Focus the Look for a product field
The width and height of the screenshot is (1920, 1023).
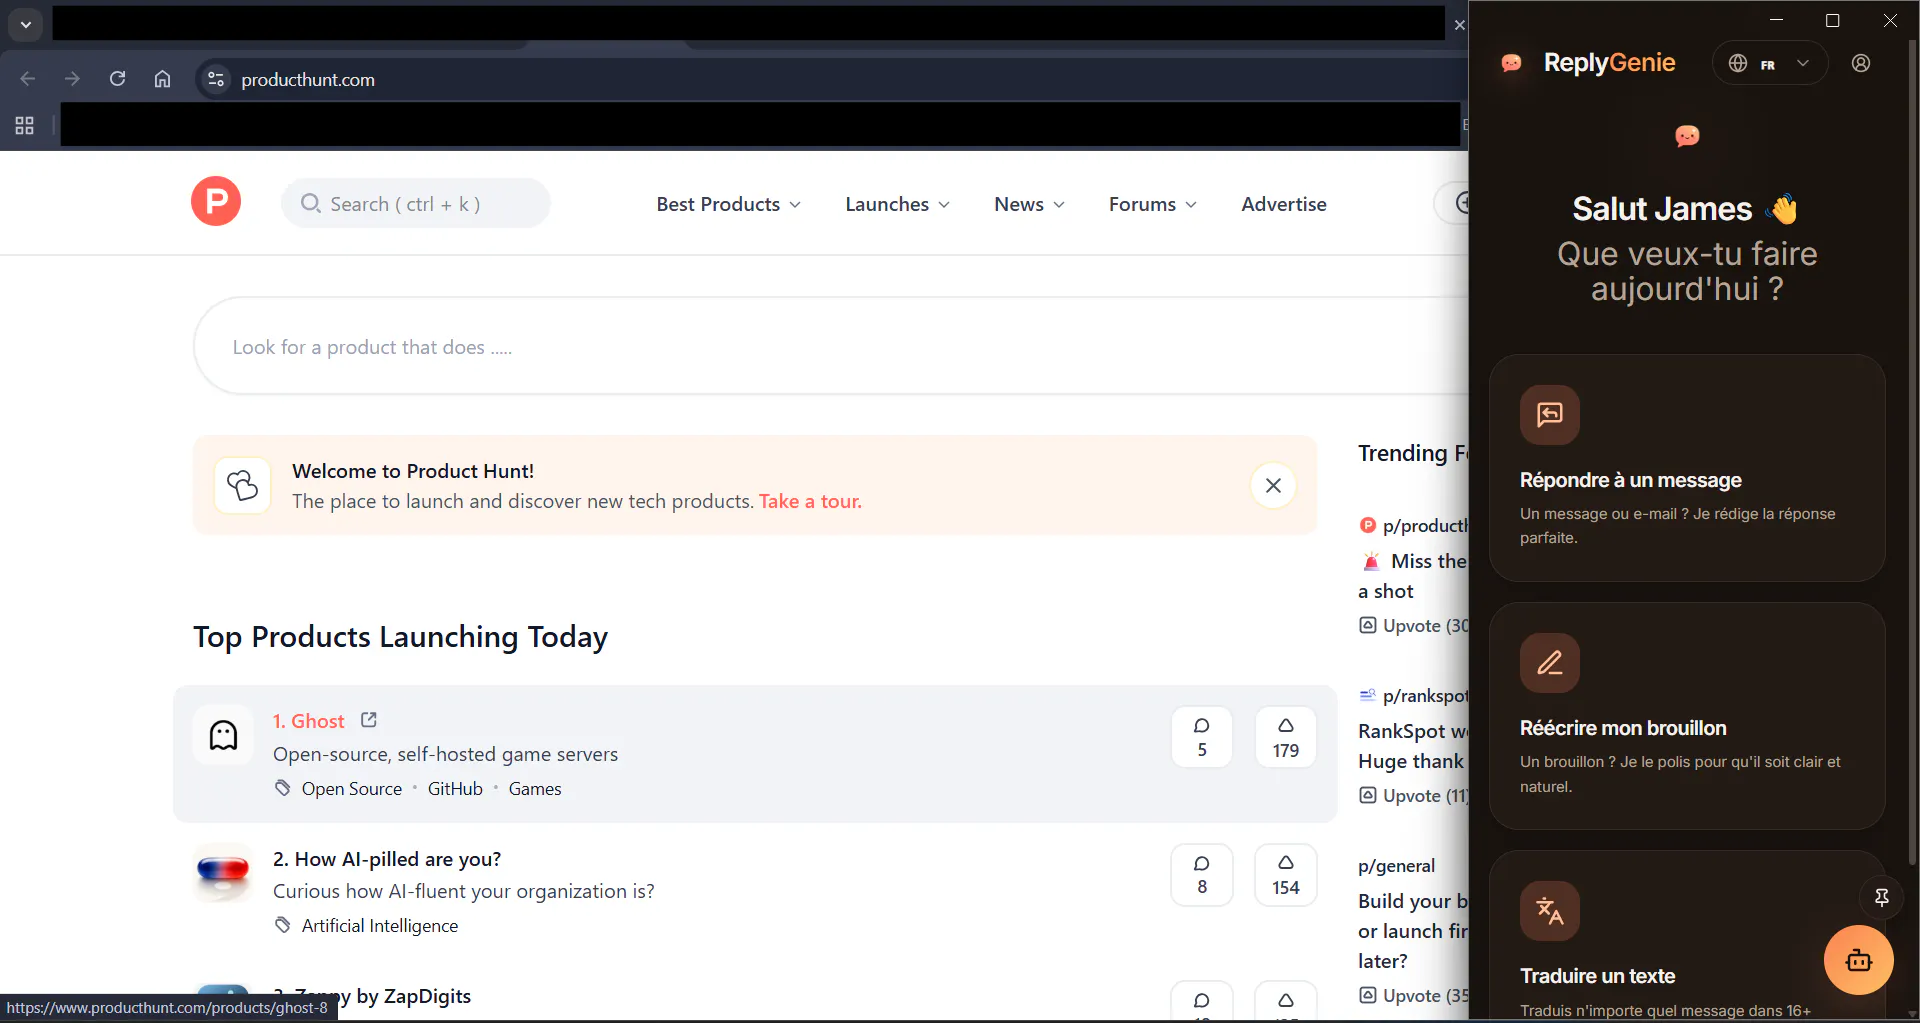[x=830, y=346]
